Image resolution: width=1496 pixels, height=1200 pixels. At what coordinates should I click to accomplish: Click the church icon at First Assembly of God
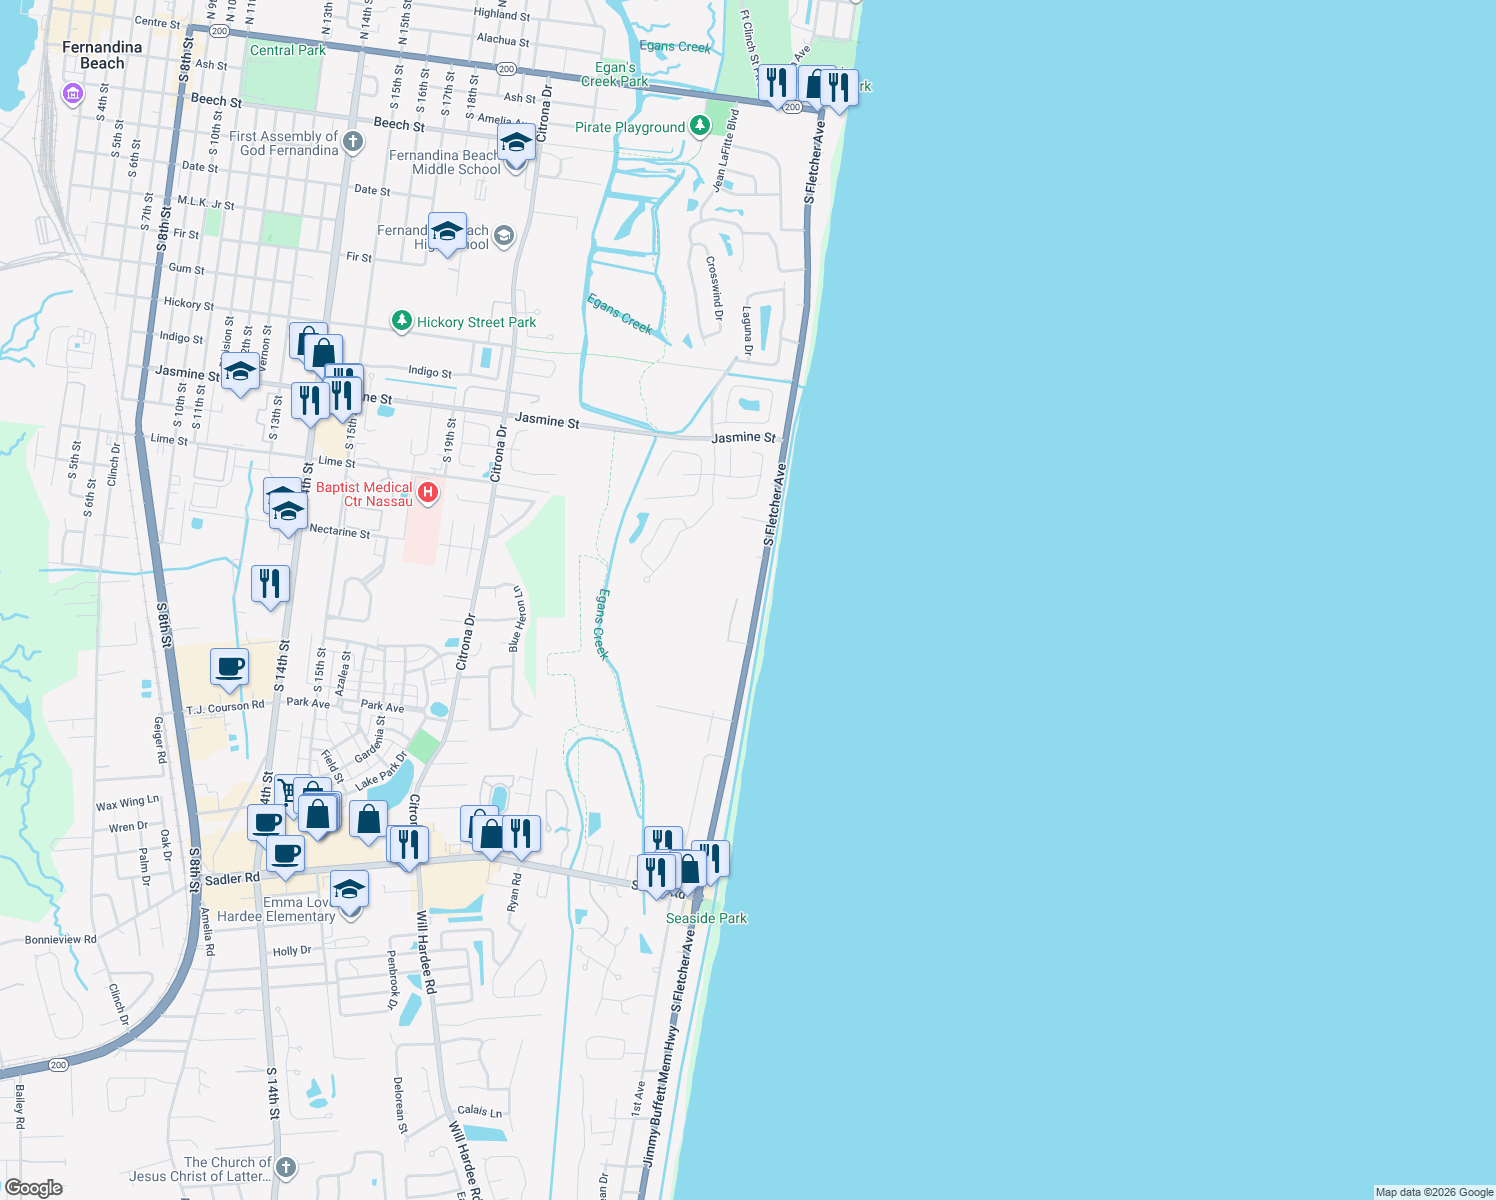pos(351,141)
